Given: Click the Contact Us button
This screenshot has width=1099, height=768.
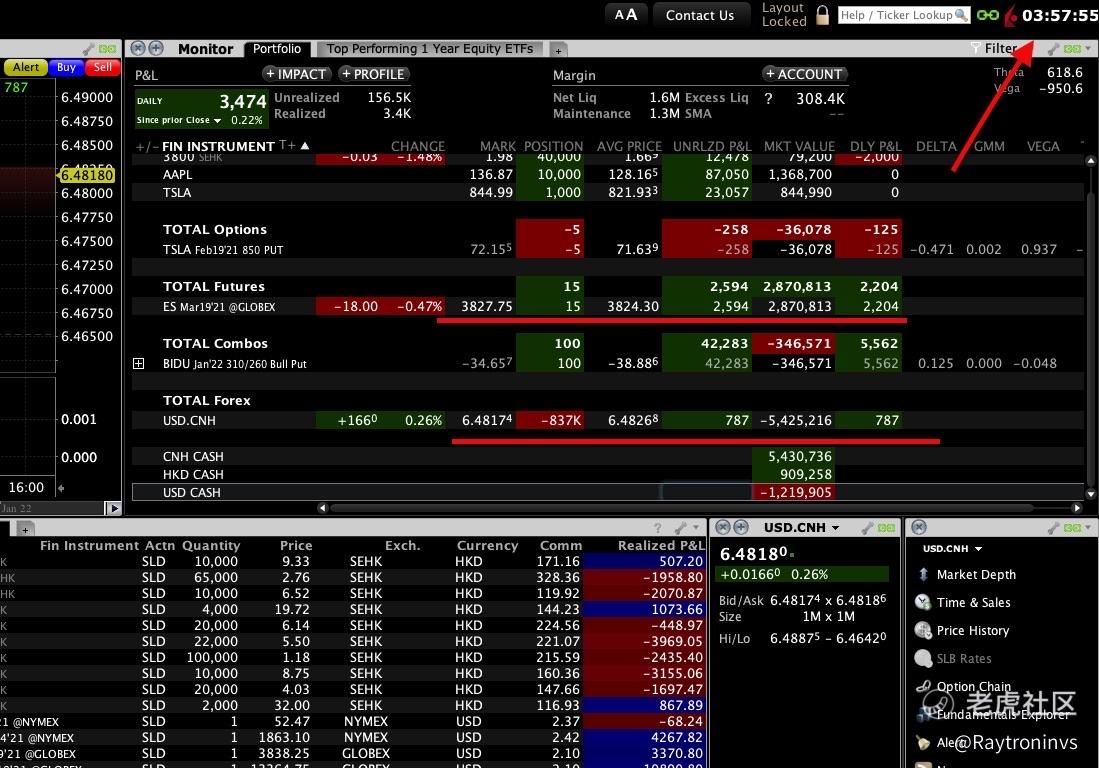Looking at the screenshot, I should [x=699, y=15].
